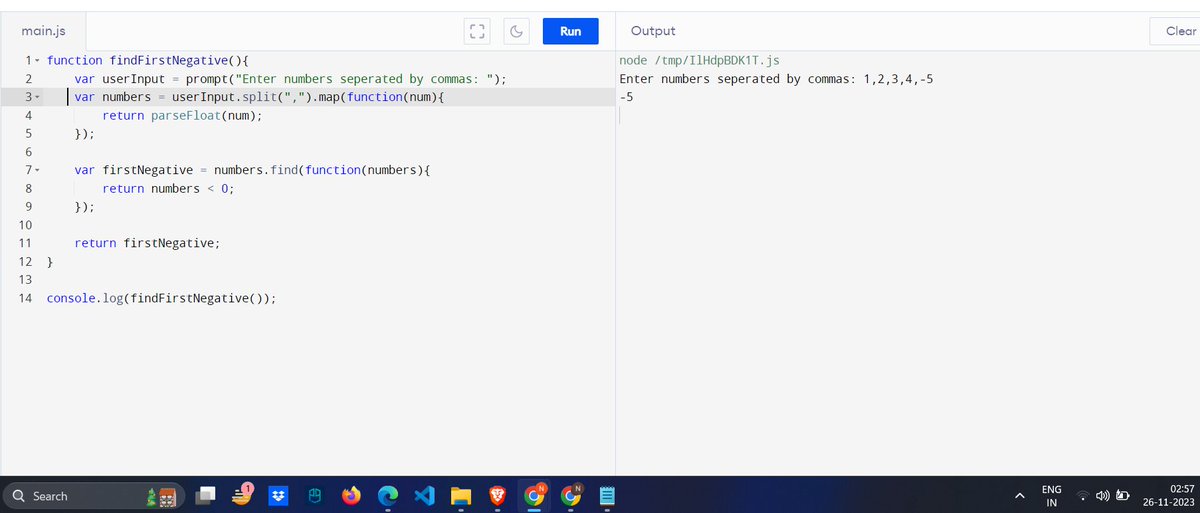Click the 'Enter numbers seperated by commas' output line

[x=777, y=79]
